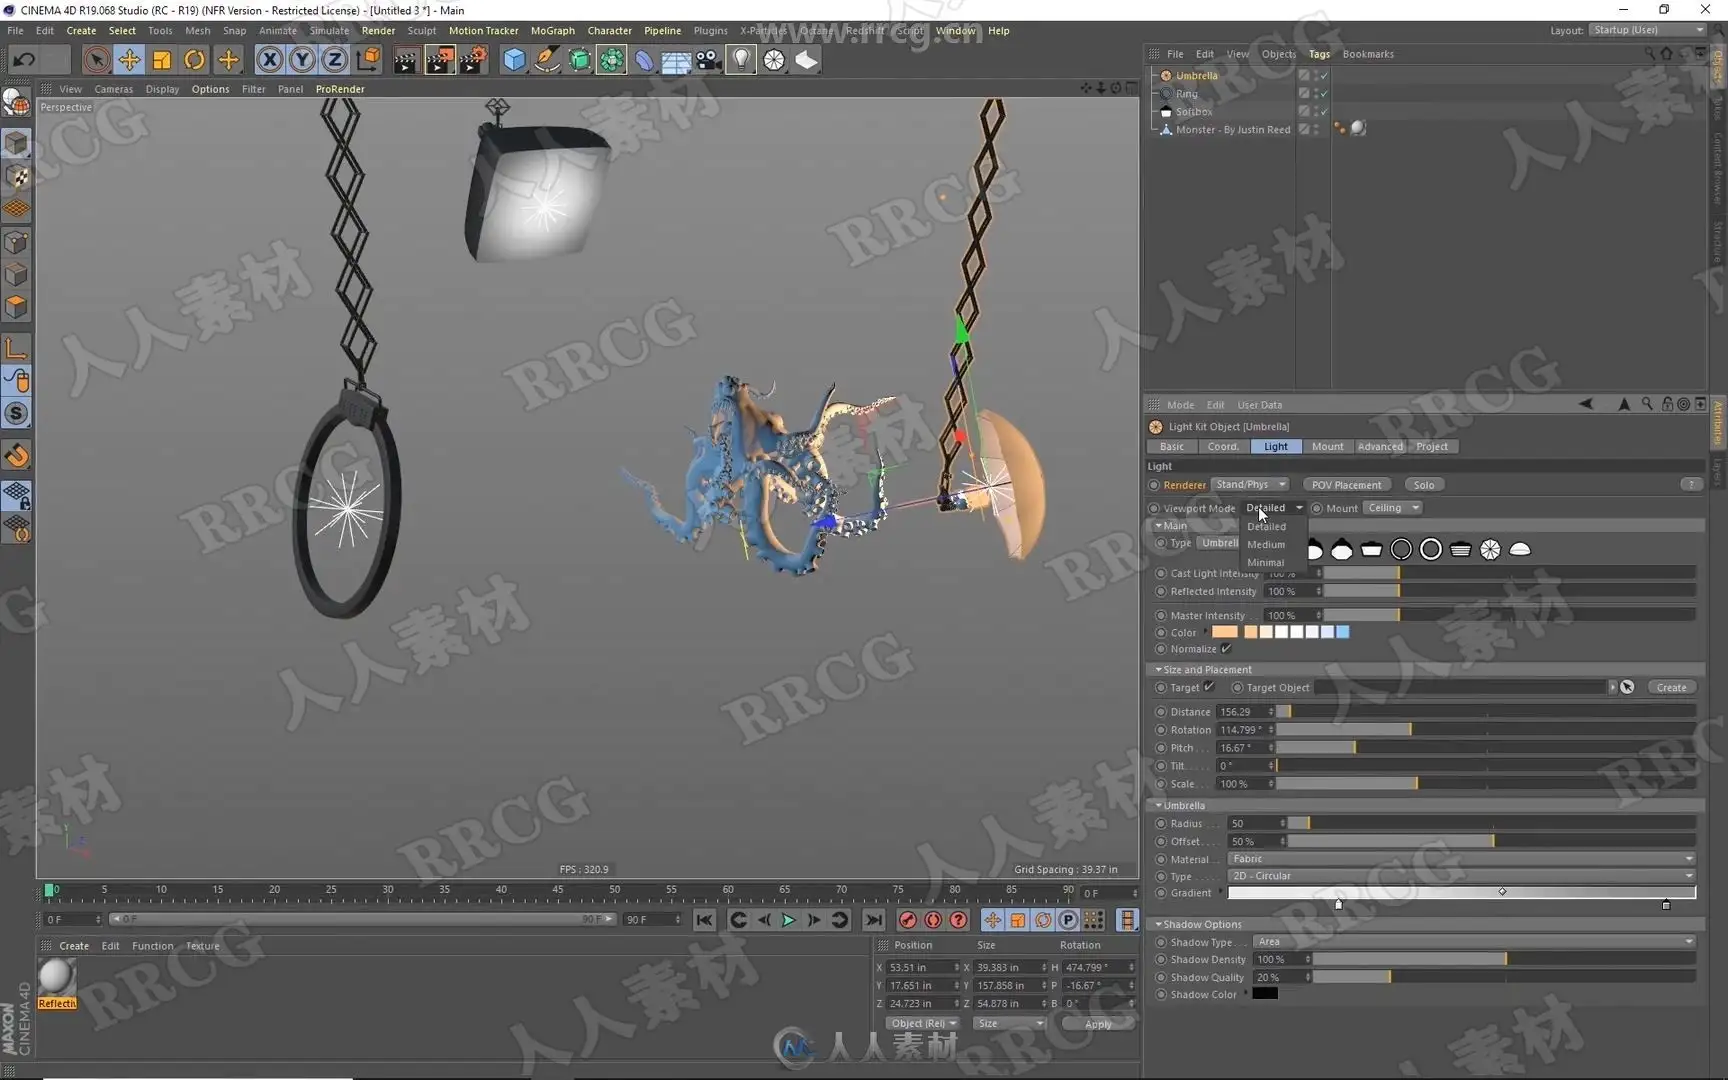
Task: Select the Monster - By Justin Reed object
Action: coord(1233,130)
